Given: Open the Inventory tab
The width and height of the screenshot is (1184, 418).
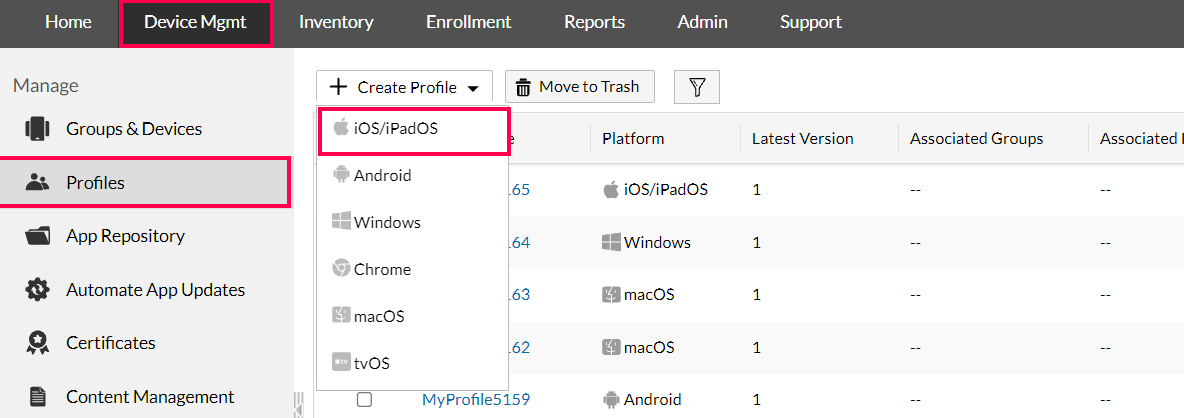Looking at the screenshot, I should pos(336,22).
